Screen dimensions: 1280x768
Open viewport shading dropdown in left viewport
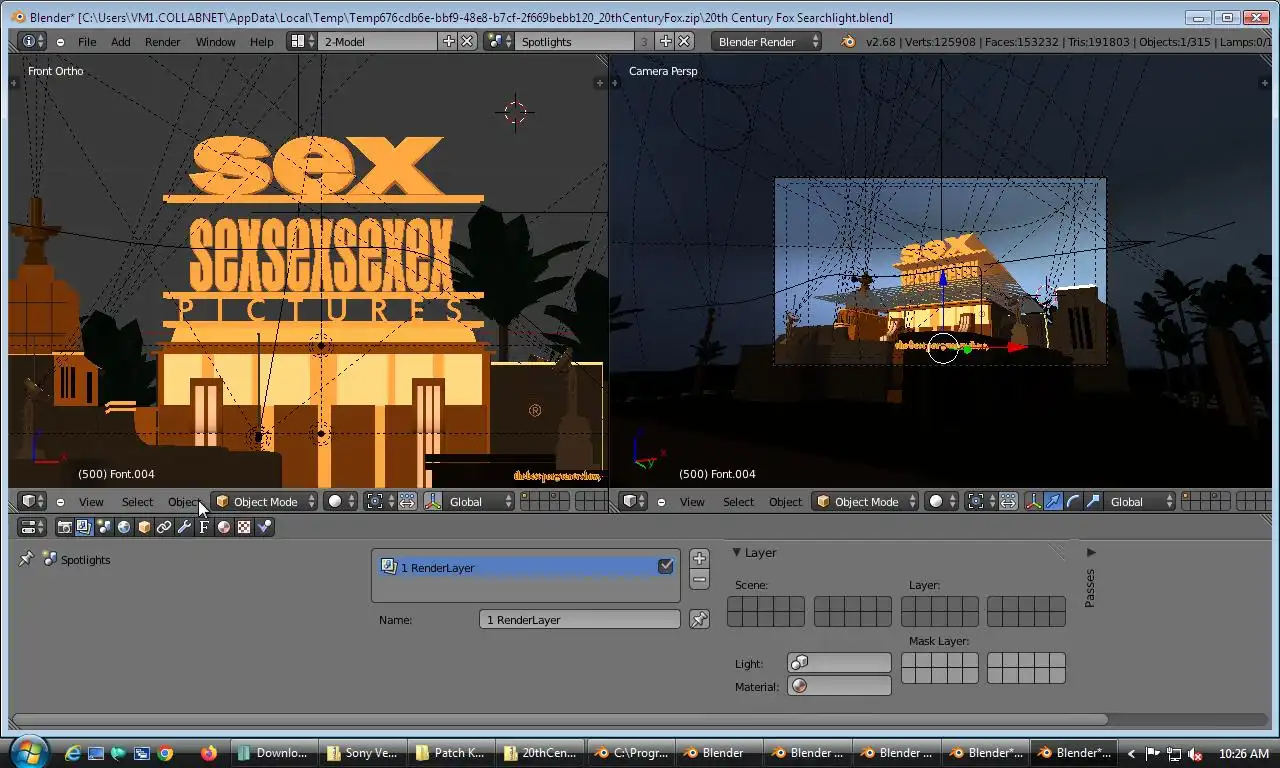coord(341,502)
